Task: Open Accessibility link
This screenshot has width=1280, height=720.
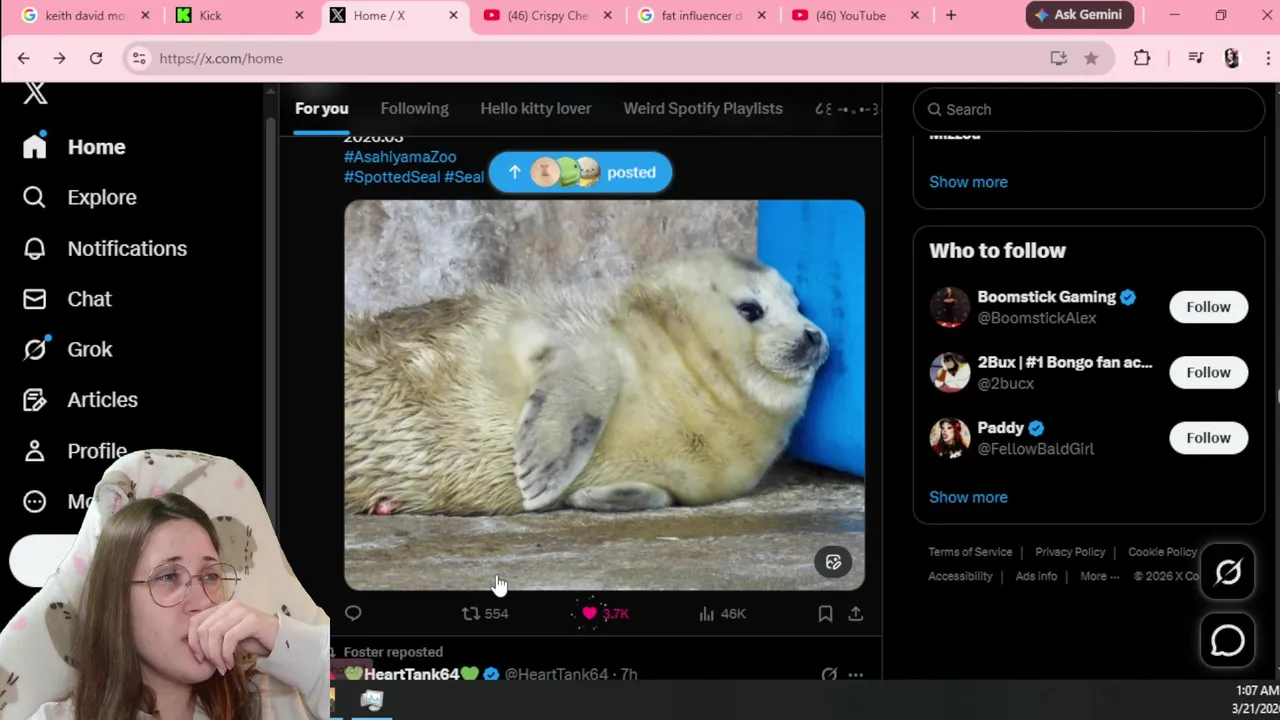Action: click(x=960, y=576)
